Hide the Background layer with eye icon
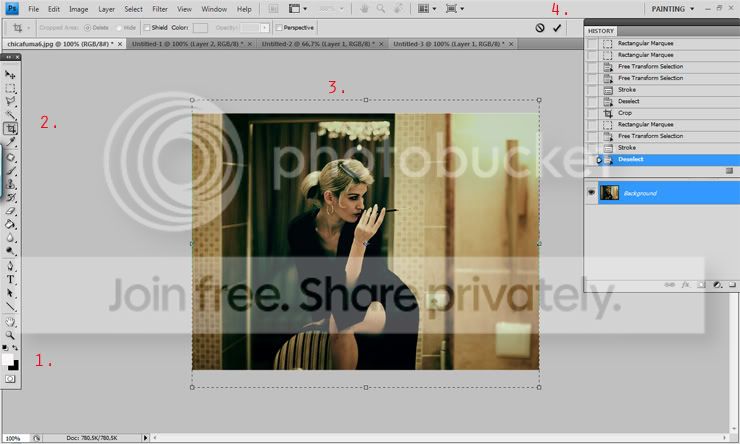This screenshot has width=740, height=444. click(591, 193)
